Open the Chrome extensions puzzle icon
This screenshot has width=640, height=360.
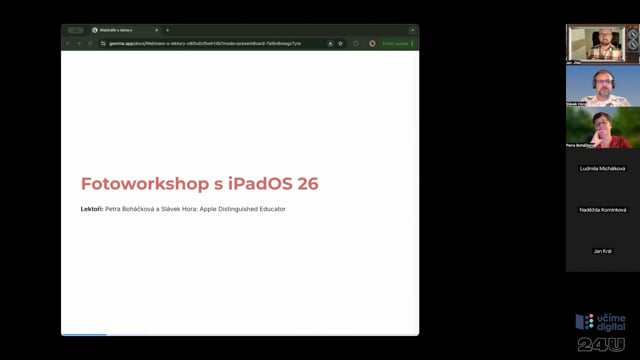pyautogui.click(x=356, y=43)
